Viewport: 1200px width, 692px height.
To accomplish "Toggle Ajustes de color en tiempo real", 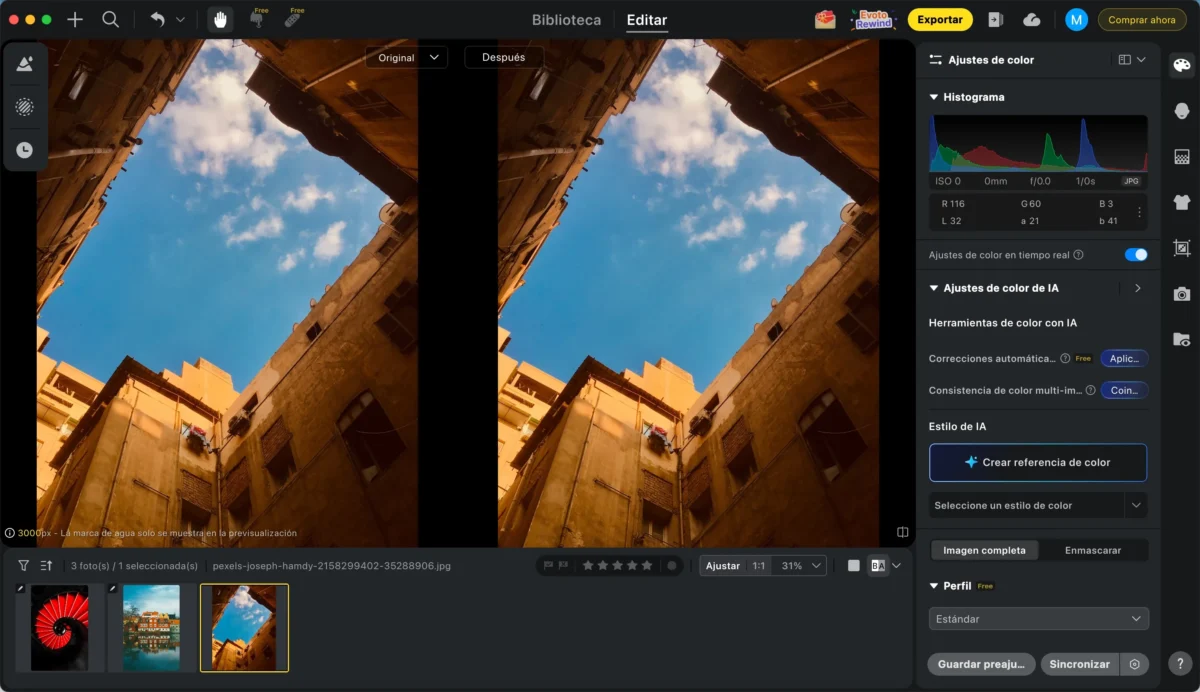I will click(1135, 255).
